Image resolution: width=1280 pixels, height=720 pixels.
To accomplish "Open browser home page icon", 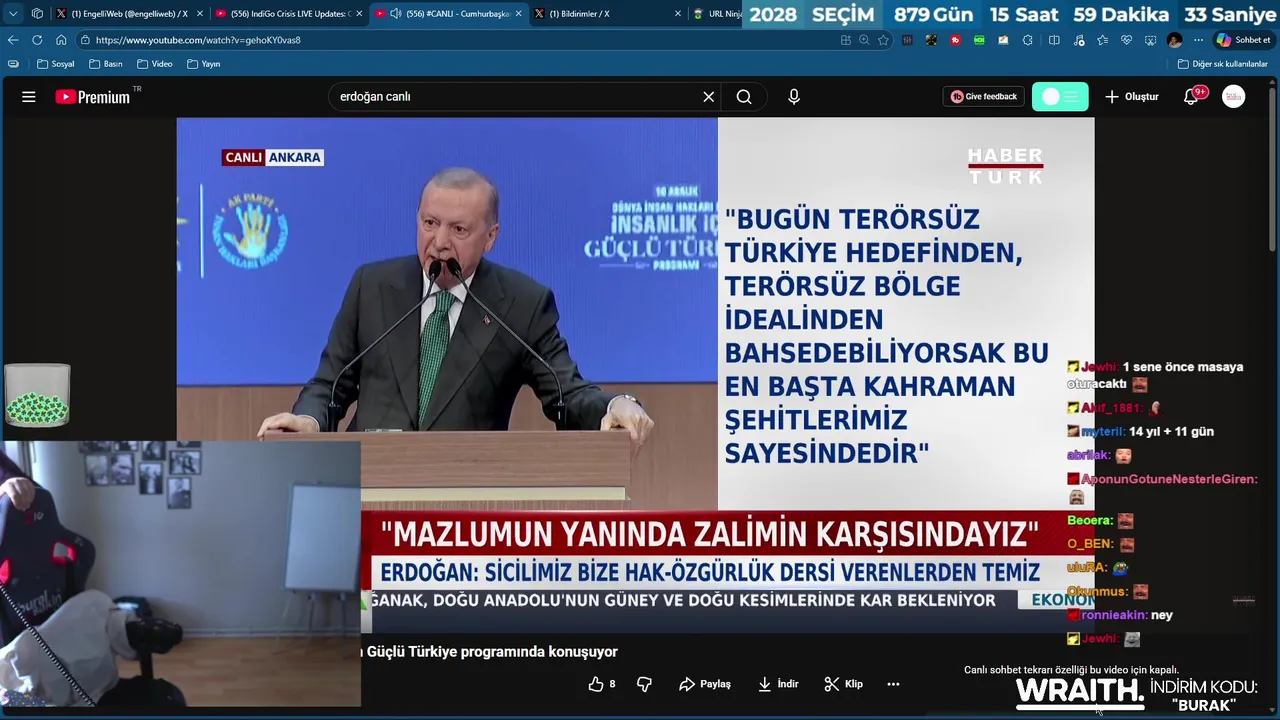I will (x=61, y=40).
